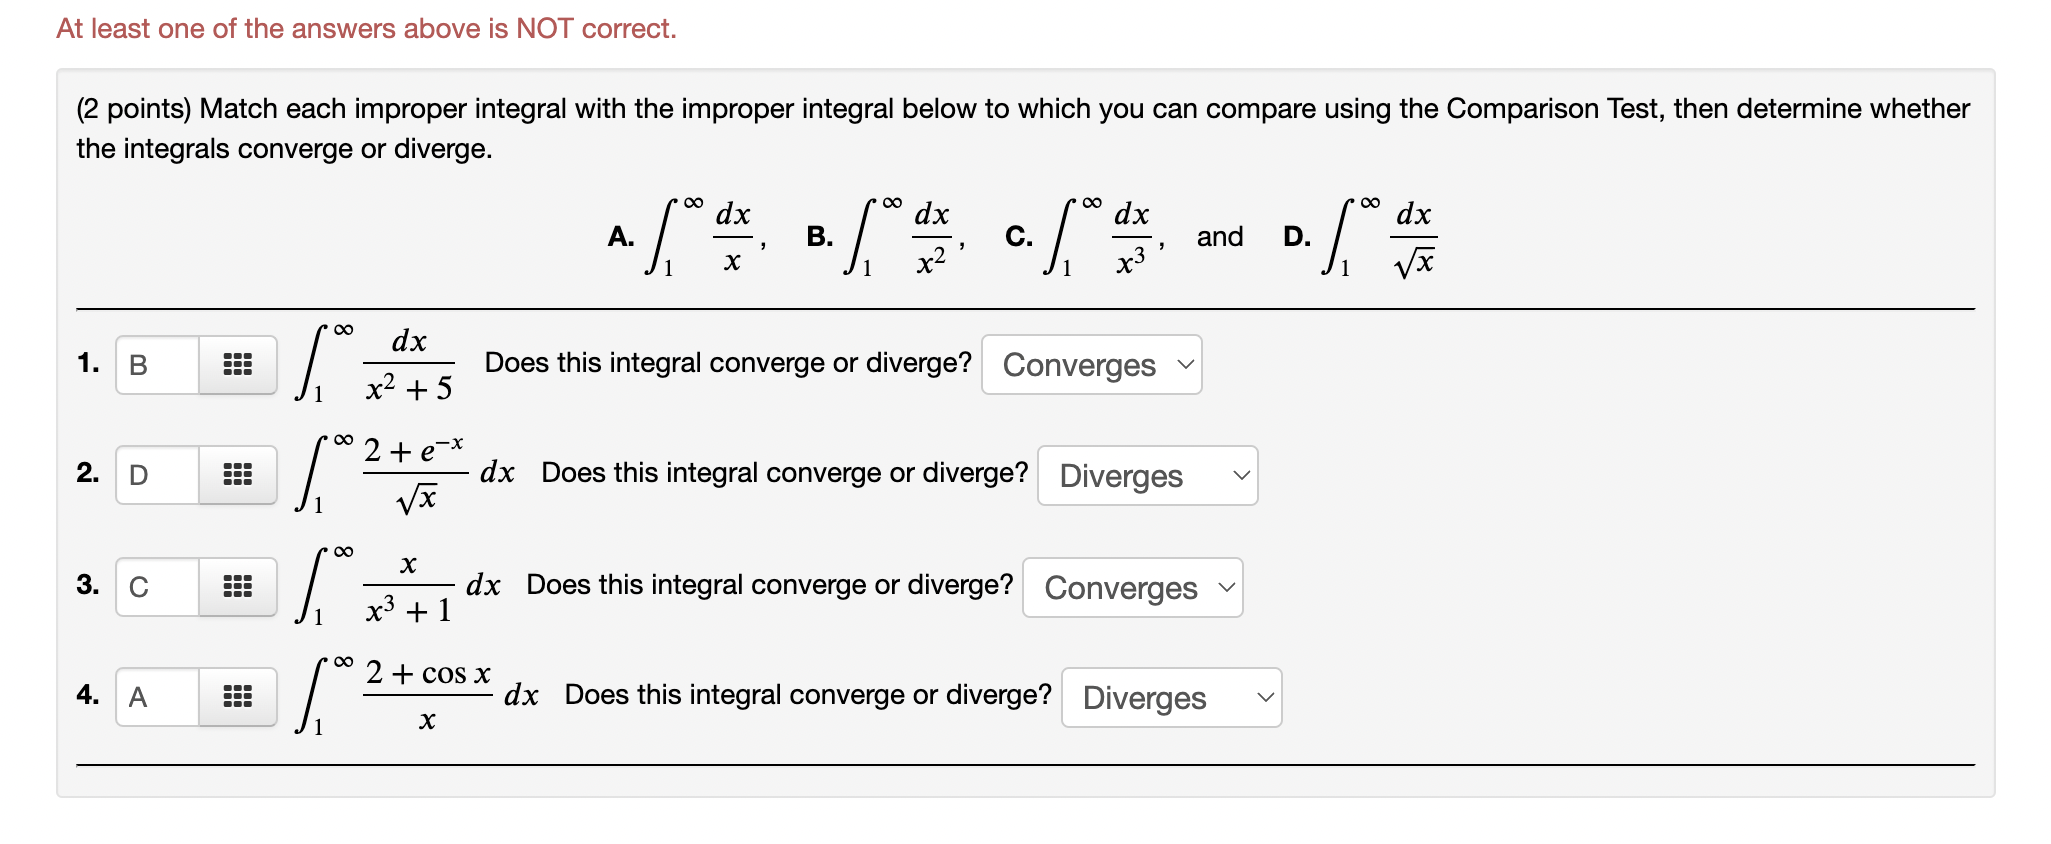
Task: Click option B in the comparison list
Action: pos(820,237)
